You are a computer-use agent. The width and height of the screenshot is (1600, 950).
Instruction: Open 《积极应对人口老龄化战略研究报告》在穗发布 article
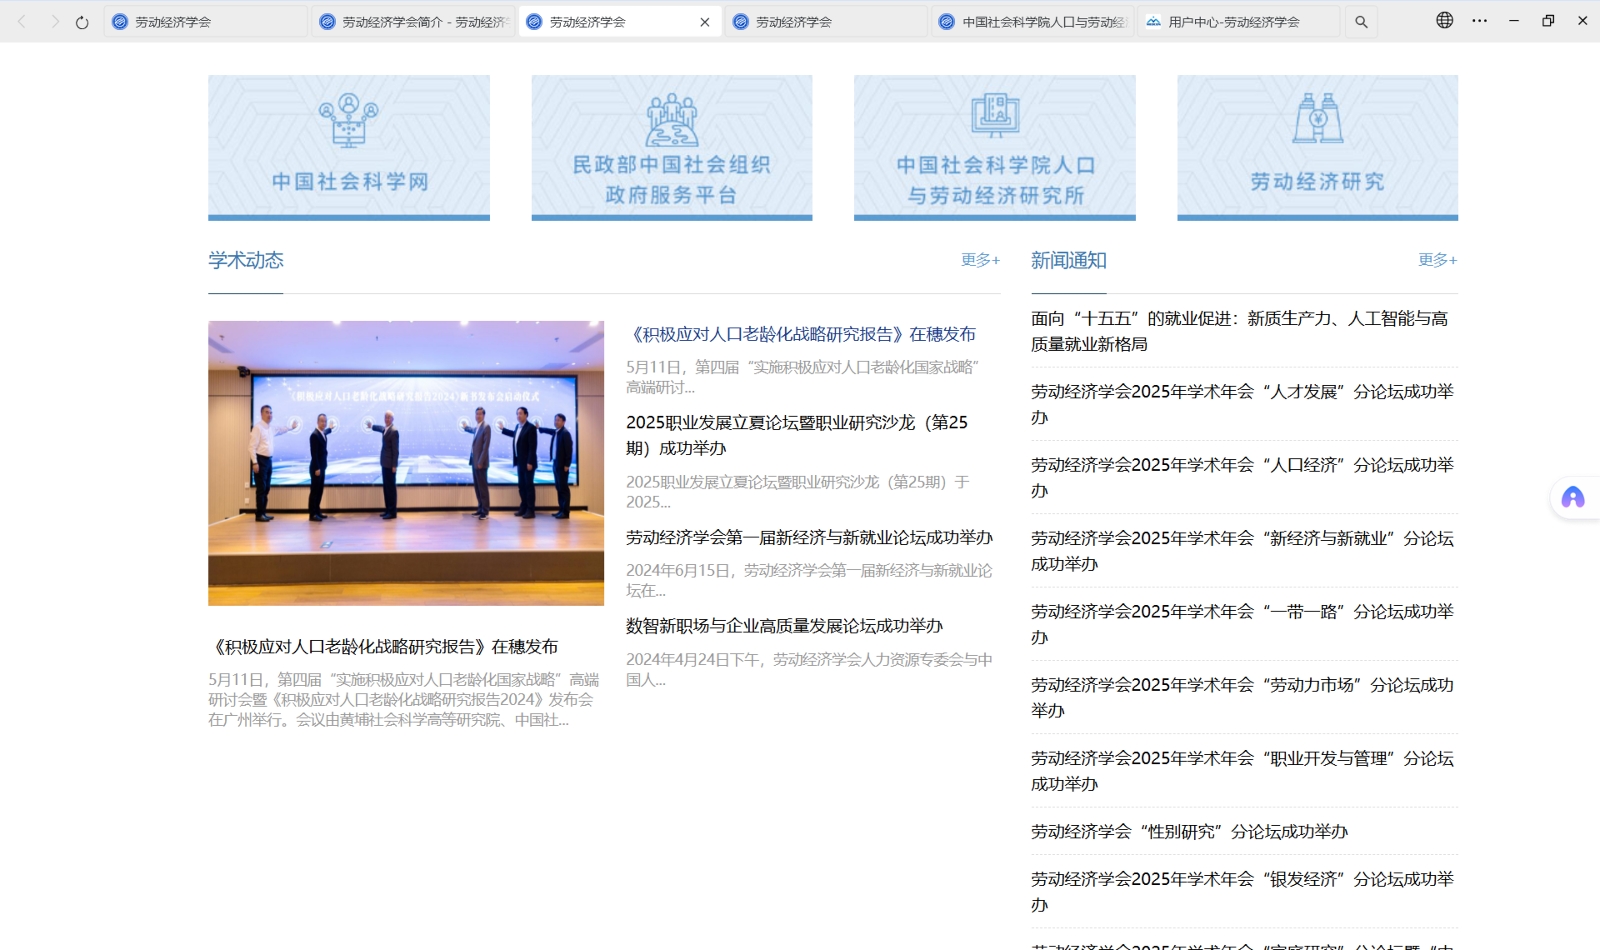tap(804, 335)
